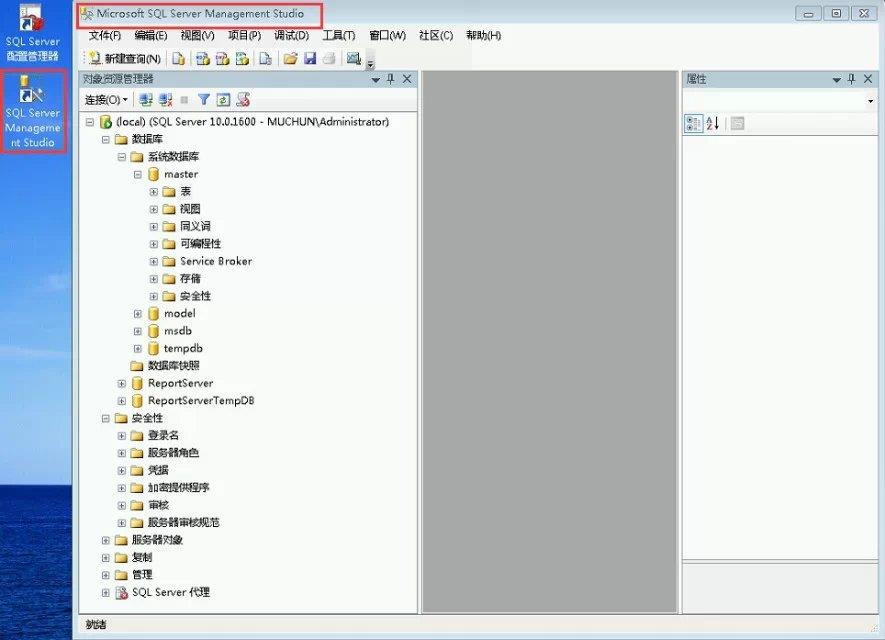Open the 文件(F) menu
885x640 pixels.
point(105,36)
